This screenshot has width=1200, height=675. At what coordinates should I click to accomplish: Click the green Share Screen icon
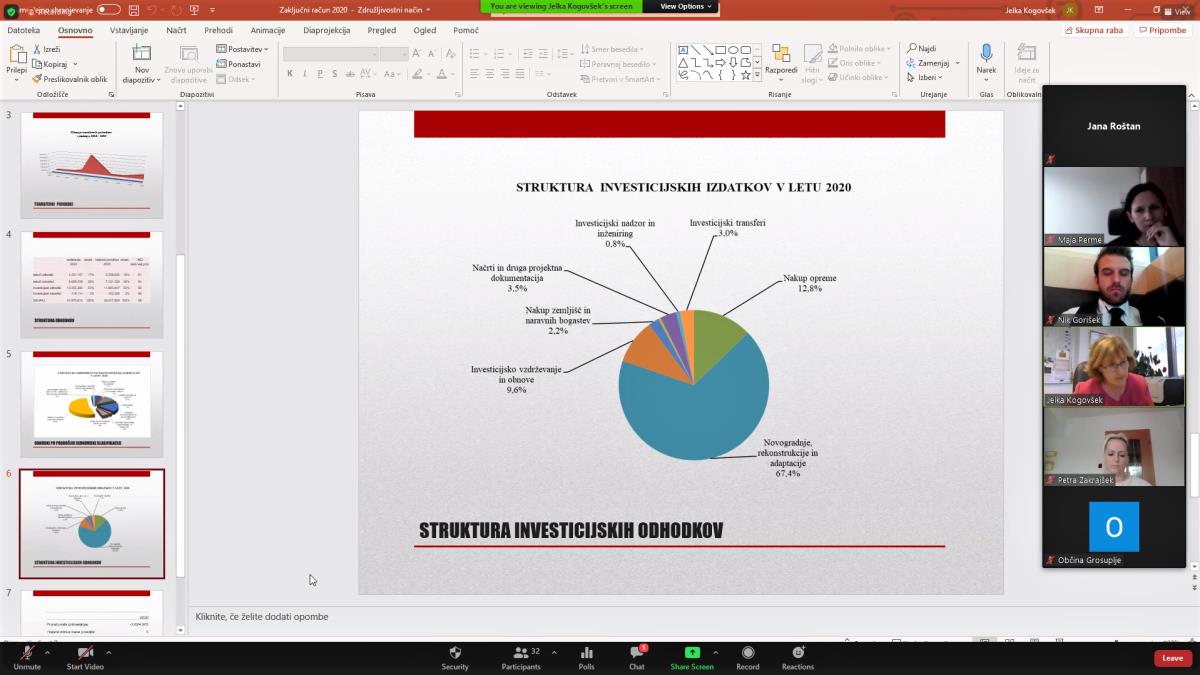click(x=692, y=653)
